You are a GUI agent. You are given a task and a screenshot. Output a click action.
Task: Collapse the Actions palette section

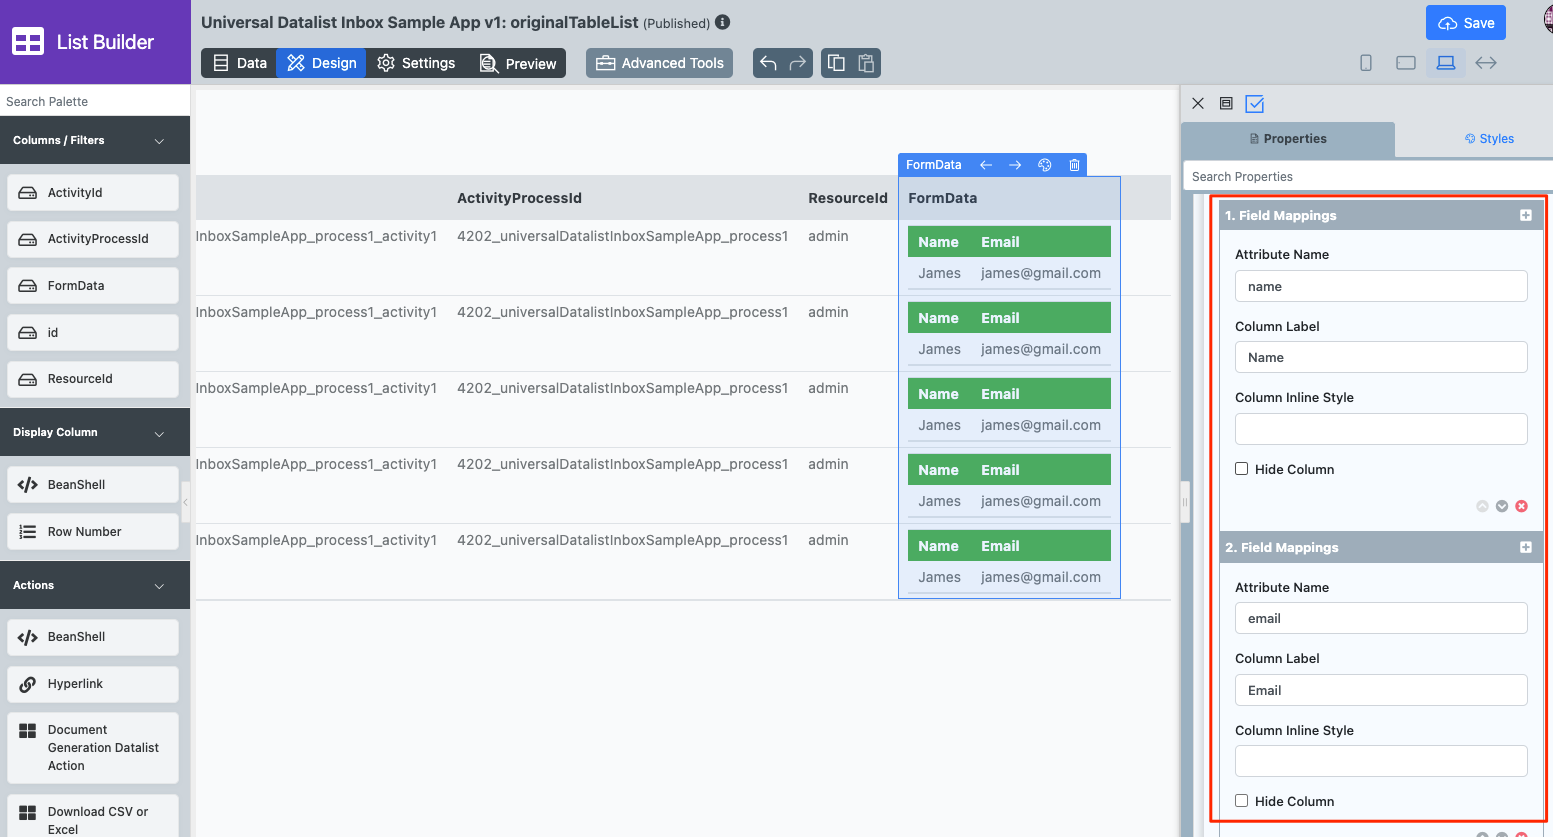pos(159,586)
